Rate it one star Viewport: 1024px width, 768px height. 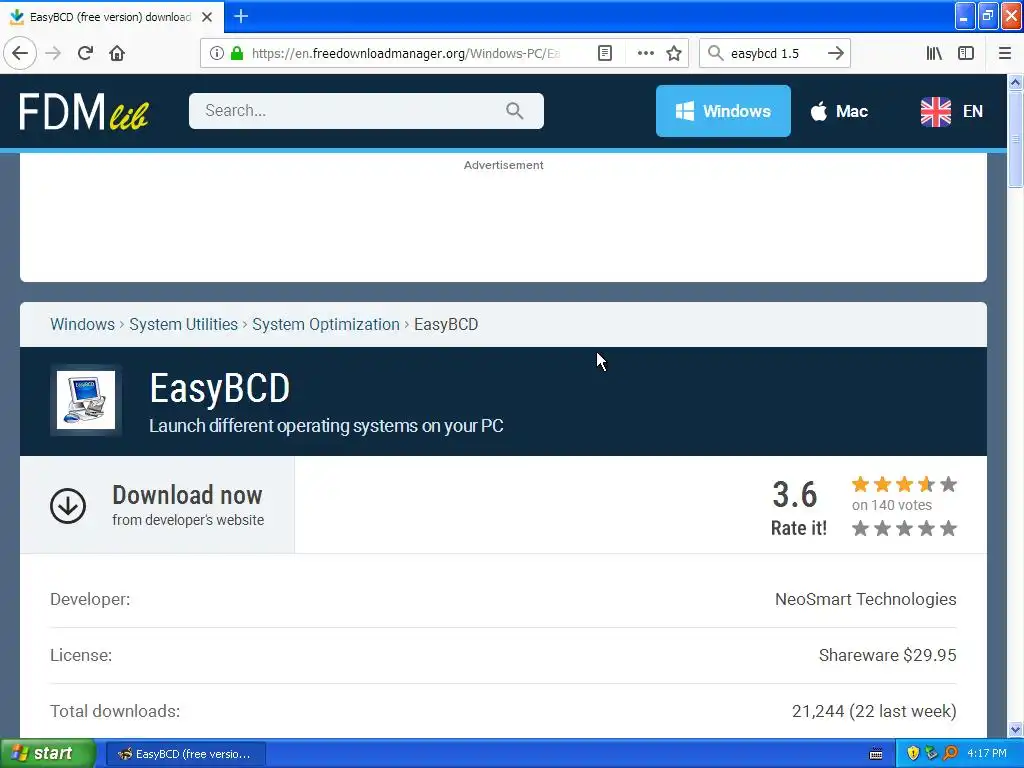pyautogui.click(x=861, y=528)
